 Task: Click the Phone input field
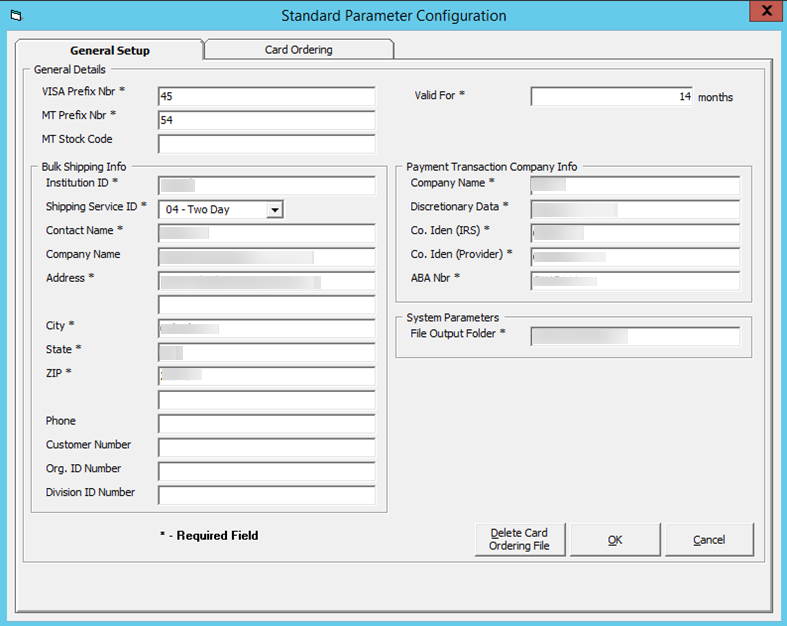tap(267, 424)
